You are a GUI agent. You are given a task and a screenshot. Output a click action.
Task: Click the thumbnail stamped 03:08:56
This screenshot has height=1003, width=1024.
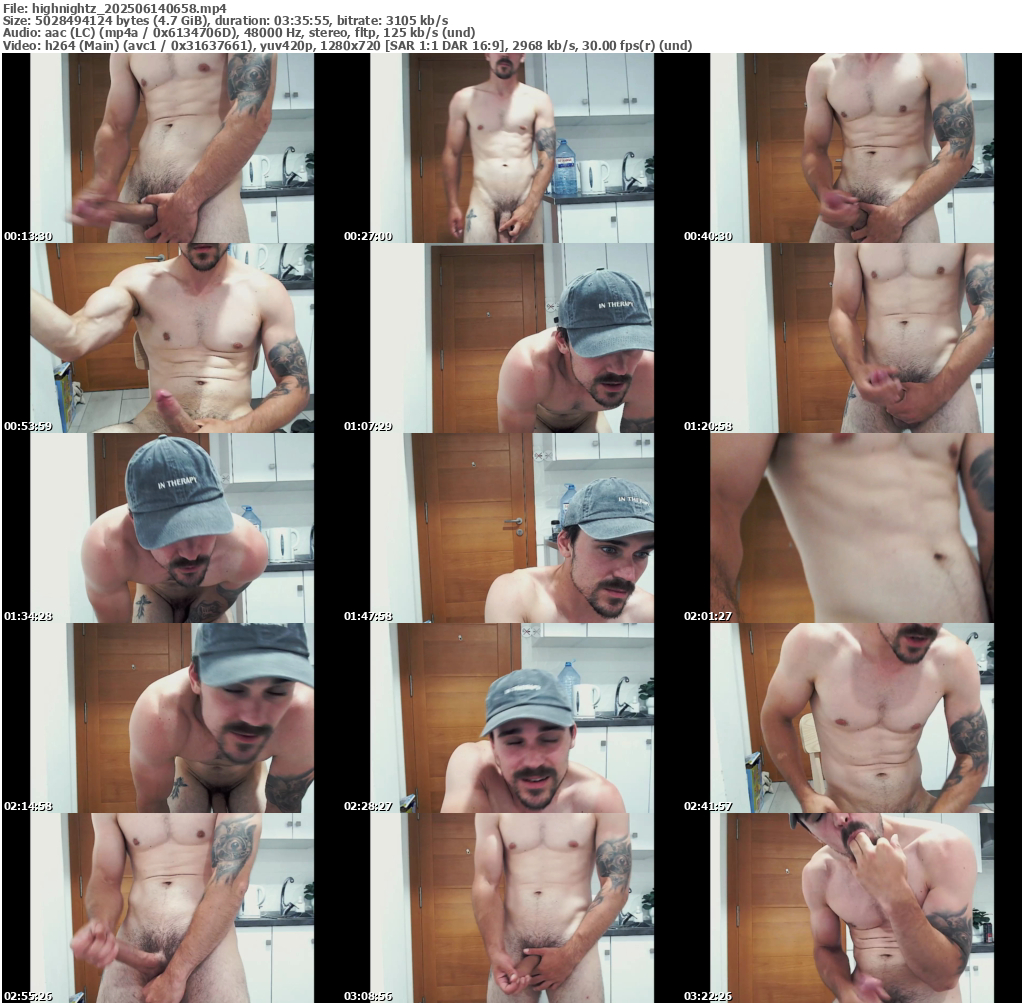point(511,908)
